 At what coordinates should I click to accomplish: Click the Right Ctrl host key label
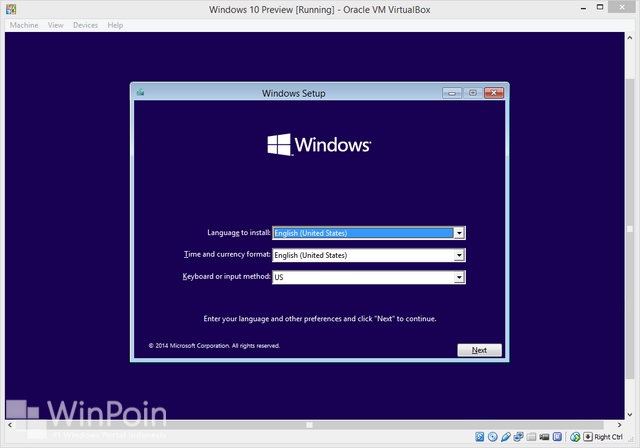[x=608, y=437]
